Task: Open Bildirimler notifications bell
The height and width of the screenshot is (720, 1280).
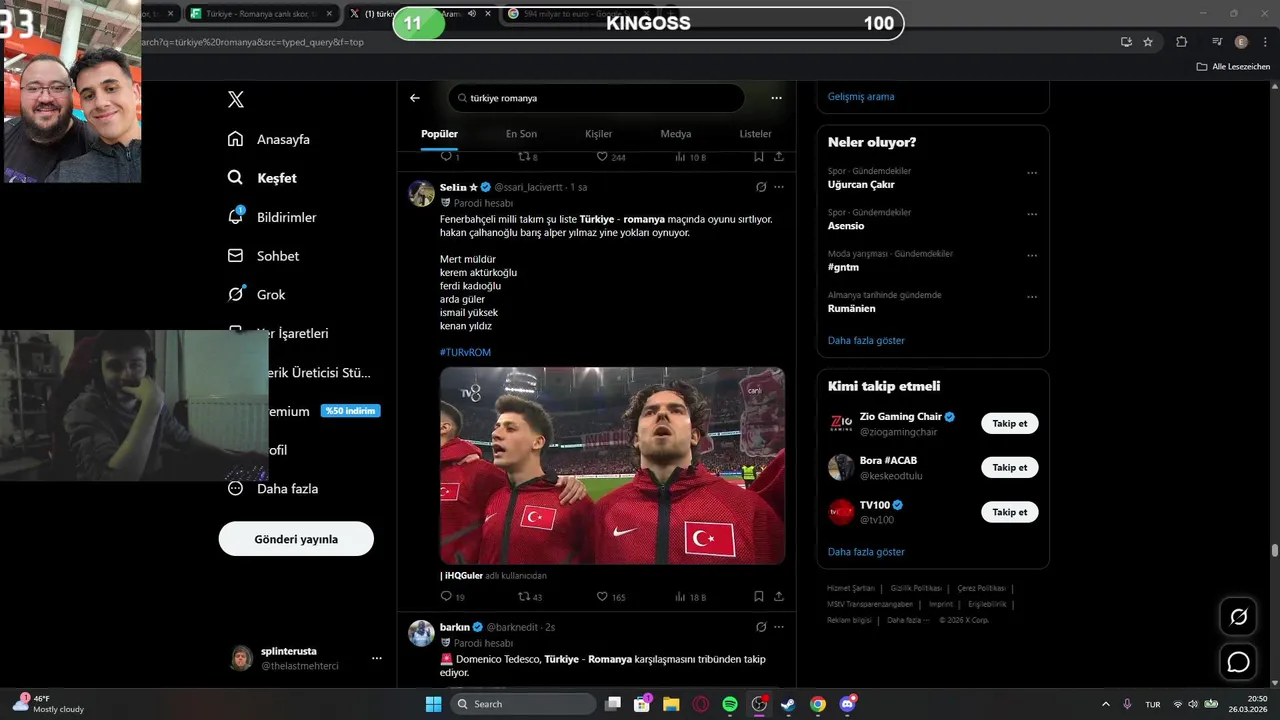Action: point(272,217)
